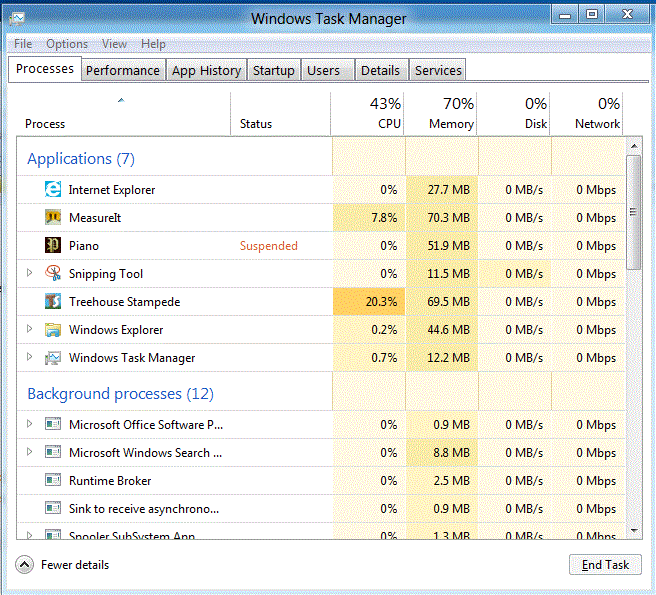Open the Options menu
This screenshot has width=656, height=595.
click(67, 44)
